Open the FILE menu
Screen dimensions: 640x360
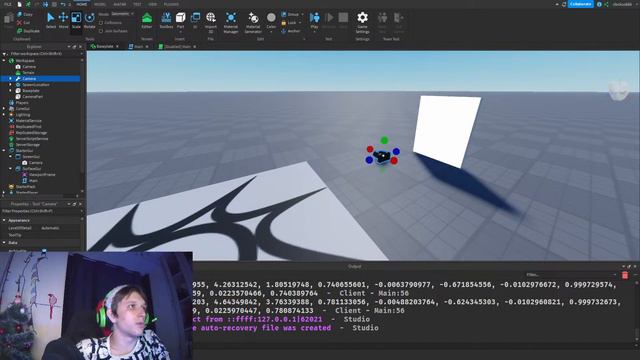click(7, 4)
